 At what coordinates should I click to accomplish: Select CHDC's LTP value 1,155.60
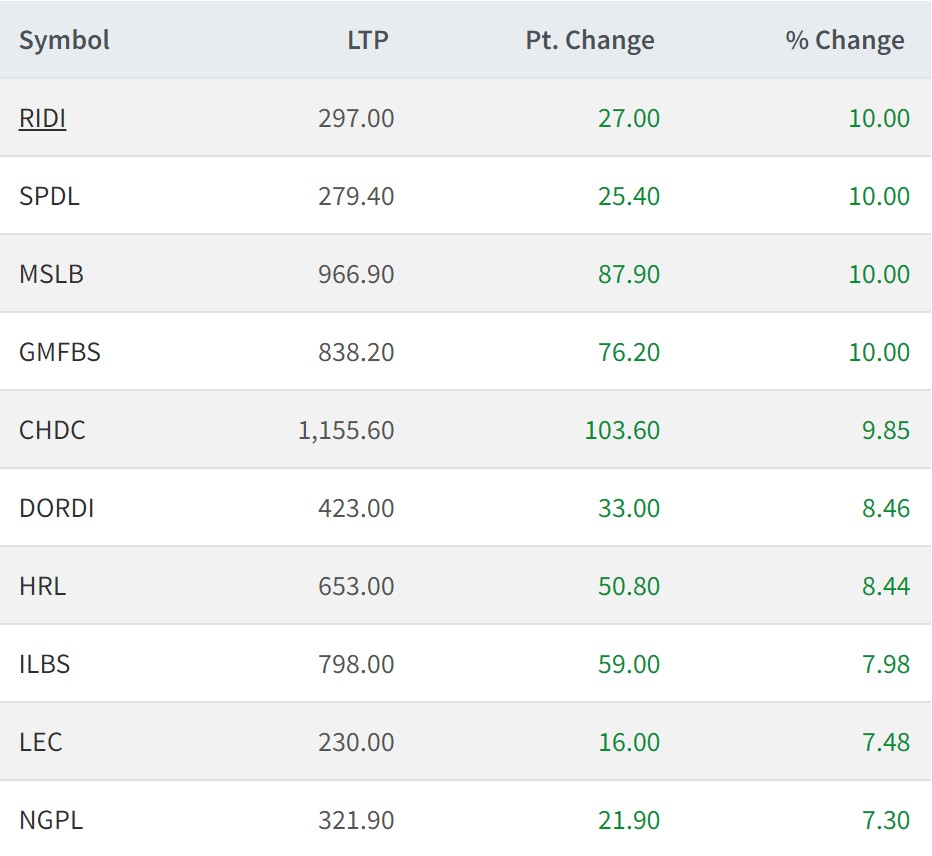point(346,430)
